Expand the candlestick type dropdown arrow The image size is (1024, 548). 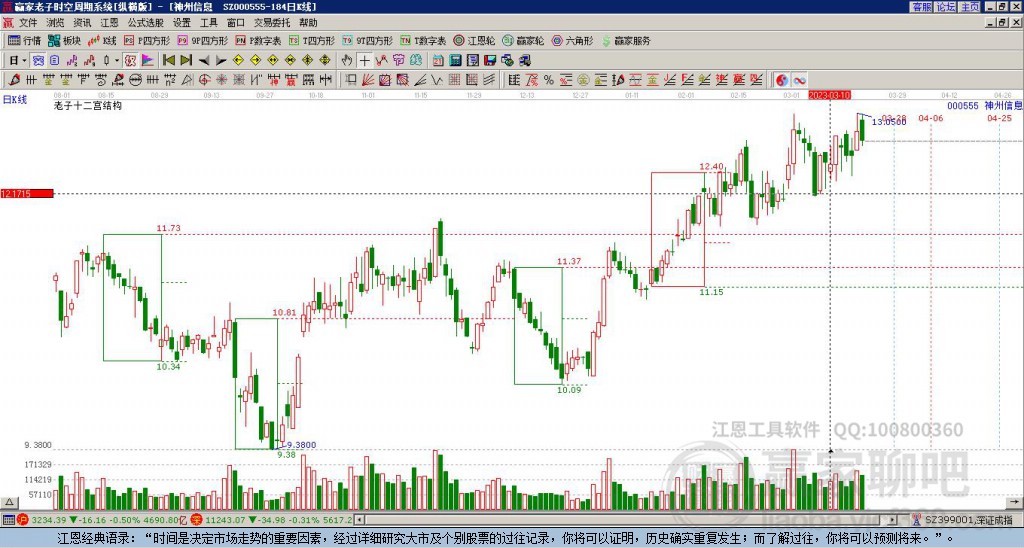tap(117, 61)
